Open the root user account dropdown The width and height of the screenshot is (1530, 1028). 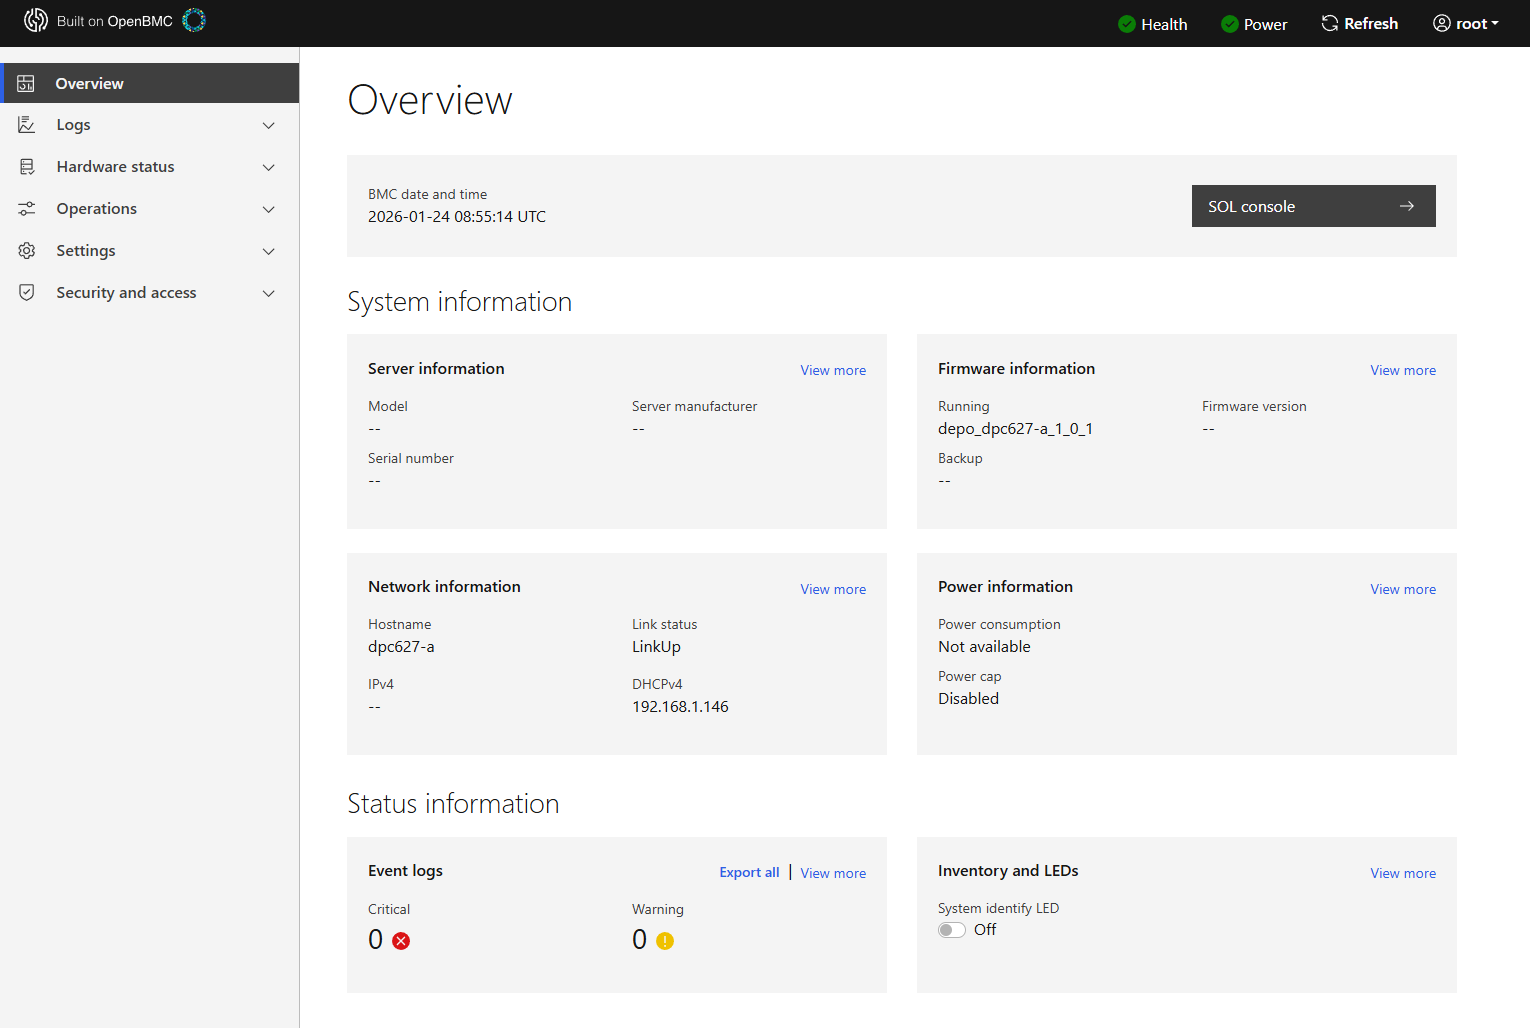[1466, 23]
